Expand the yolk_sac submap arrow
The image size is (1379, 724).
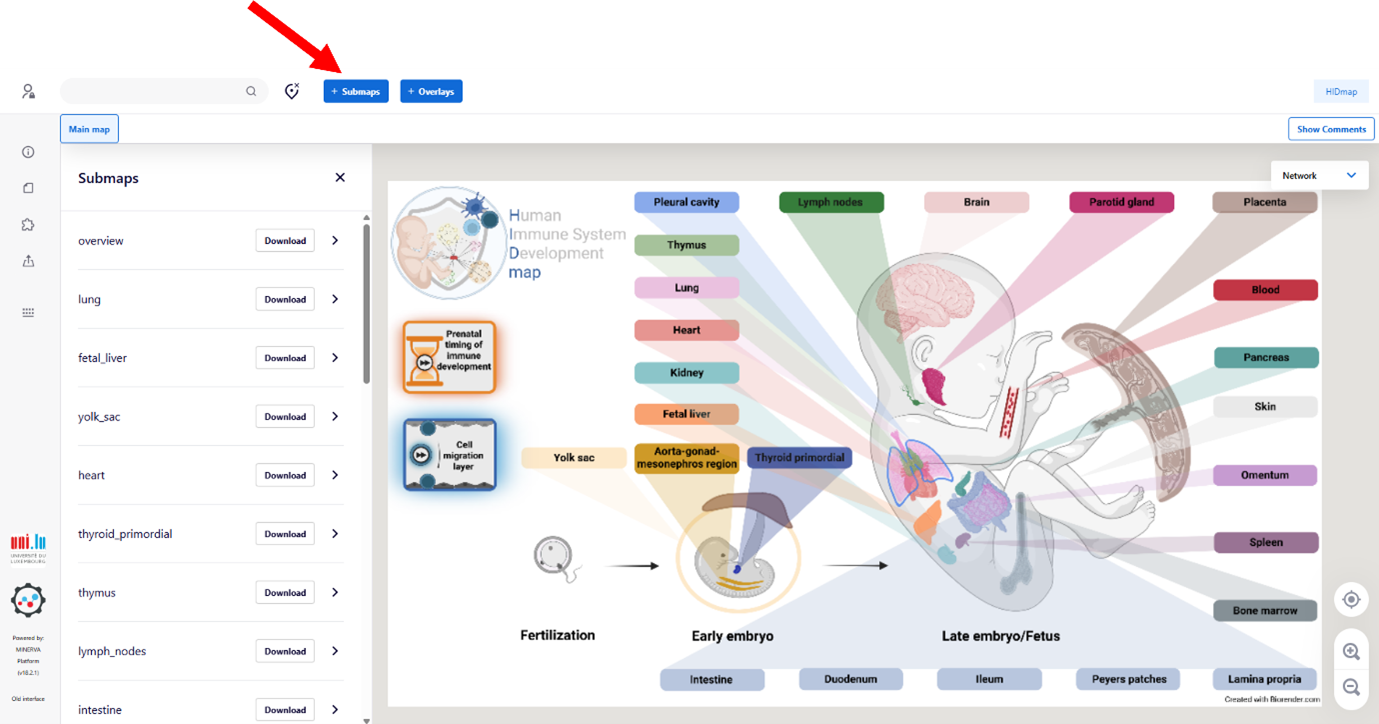(335, 416)
